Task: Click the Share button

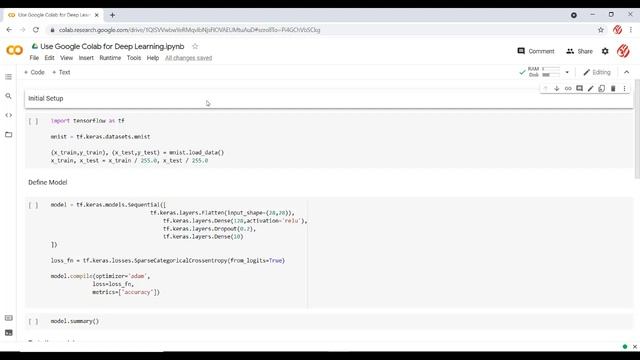Action: [579, 51]
